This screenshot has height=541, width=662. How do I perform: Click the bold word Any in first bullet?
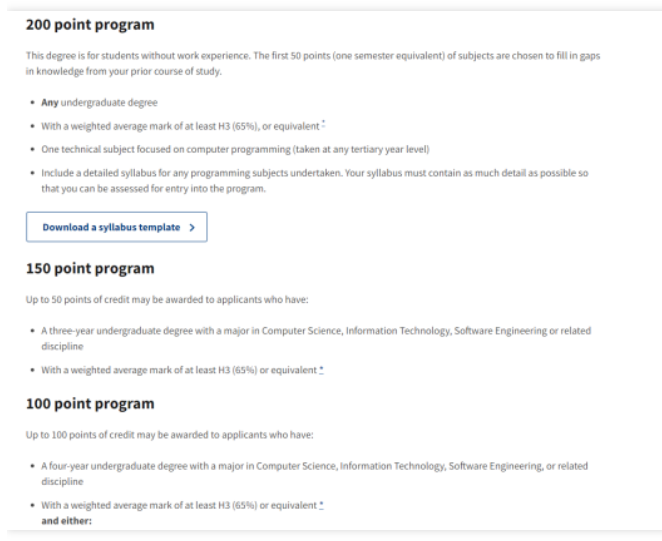(x=49, y=103)
